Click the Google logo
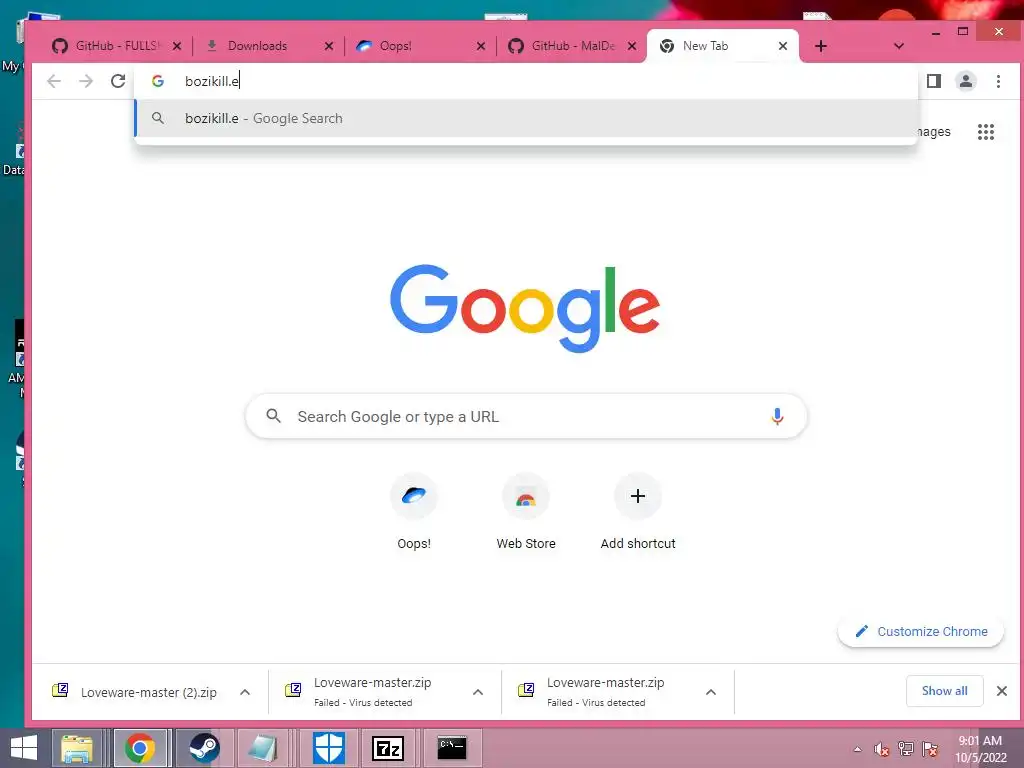The height and width of the screenshot is (768, 1024). click(525, 308)
